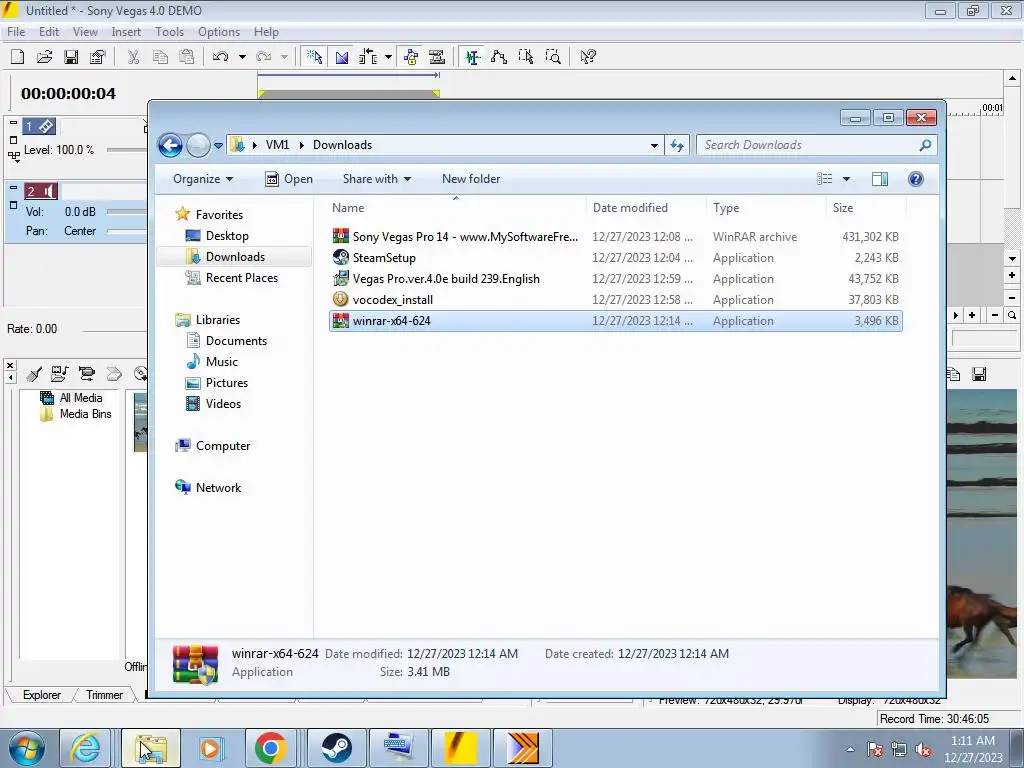Select the Zoom Edit magnifier tool
The width and height of the screenshot is (1024, 768).
coord(552,57)
